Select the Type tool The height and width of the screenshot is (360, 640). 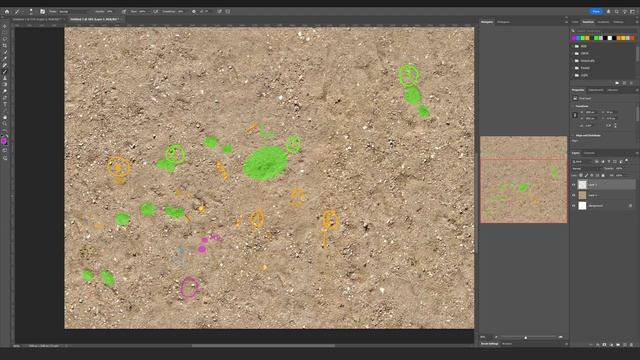click(x=5, y=104)
